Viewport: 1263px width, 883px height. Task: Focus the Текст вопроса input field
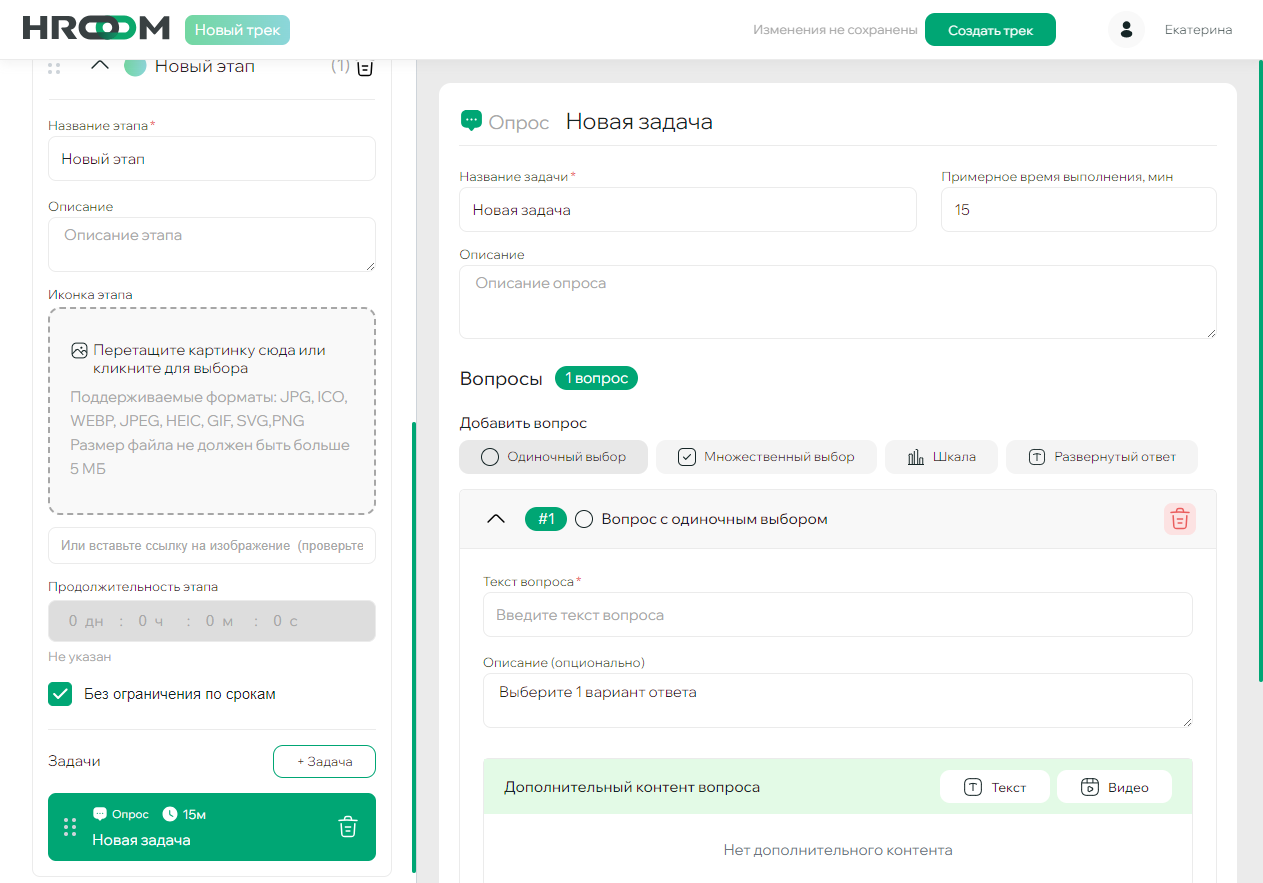point(837,615)
